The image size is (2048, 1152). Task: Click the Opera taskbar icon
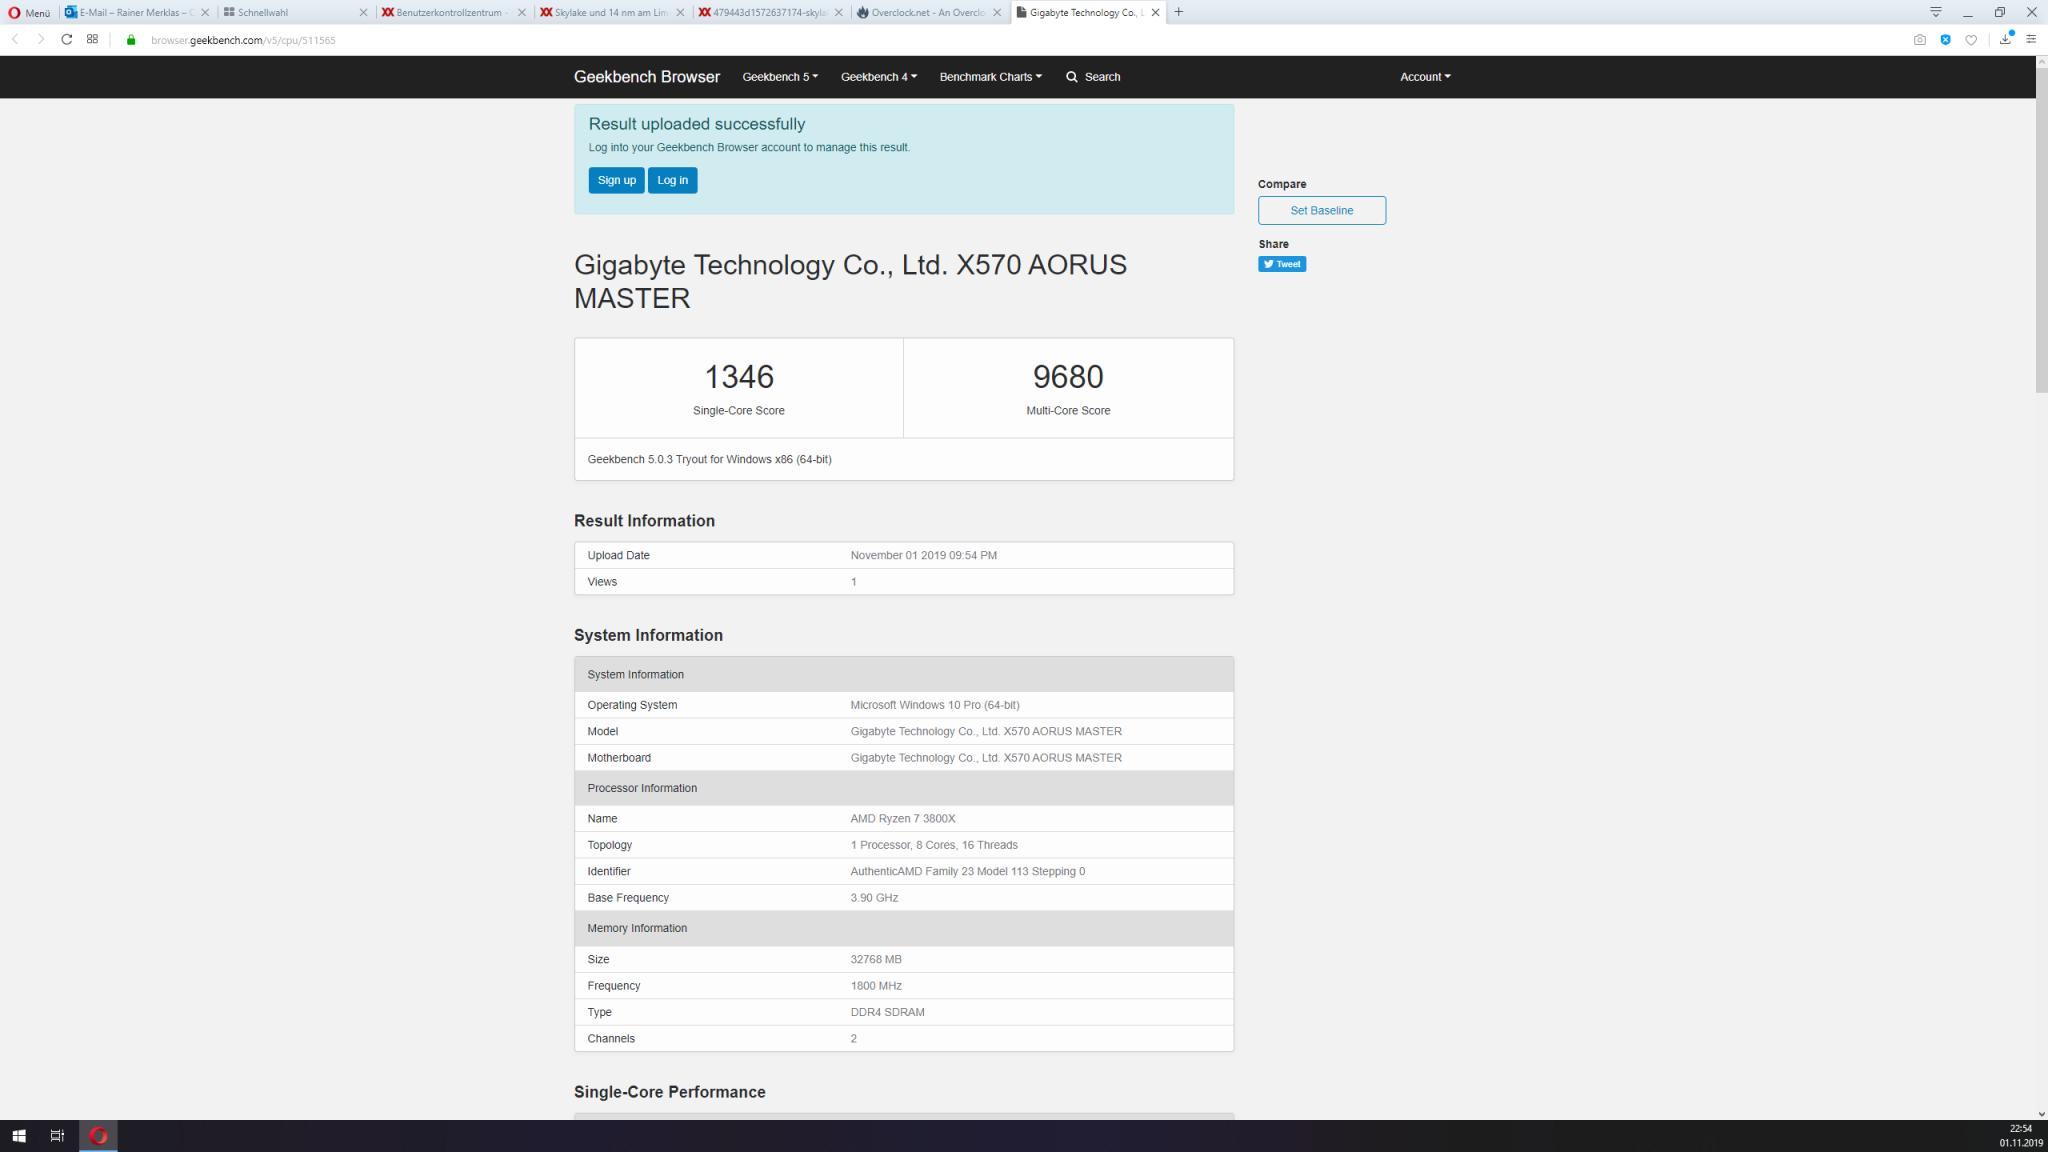[x=98, y=1135]
